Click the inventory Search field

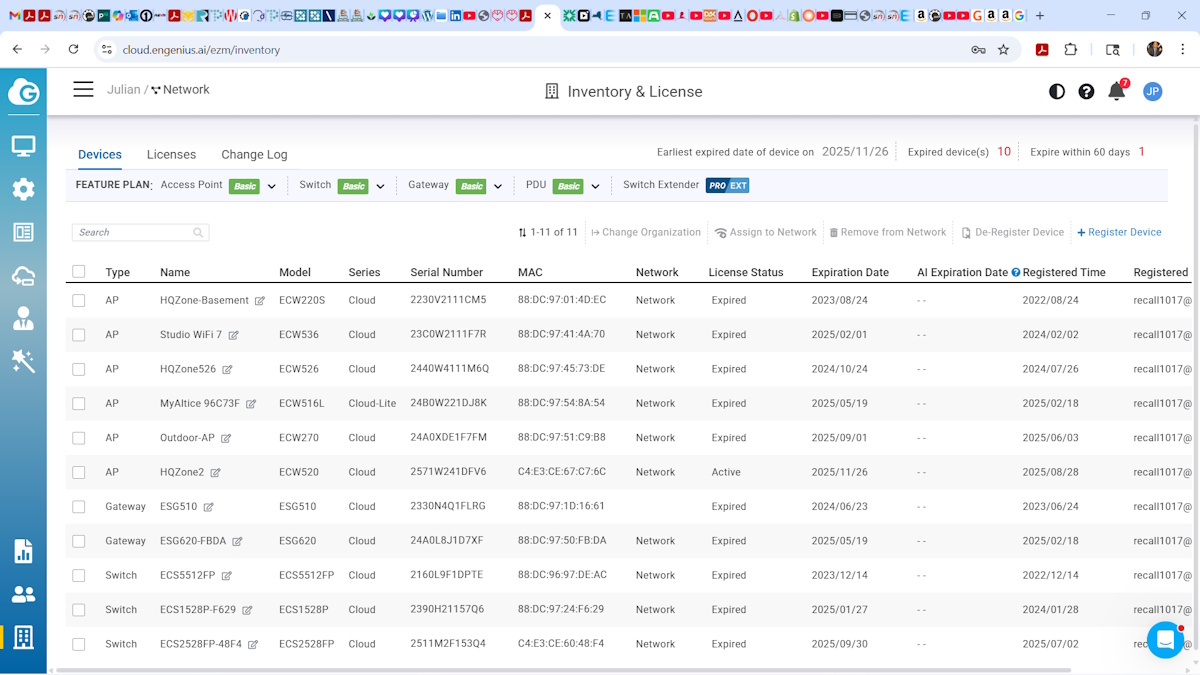[135, 232]
